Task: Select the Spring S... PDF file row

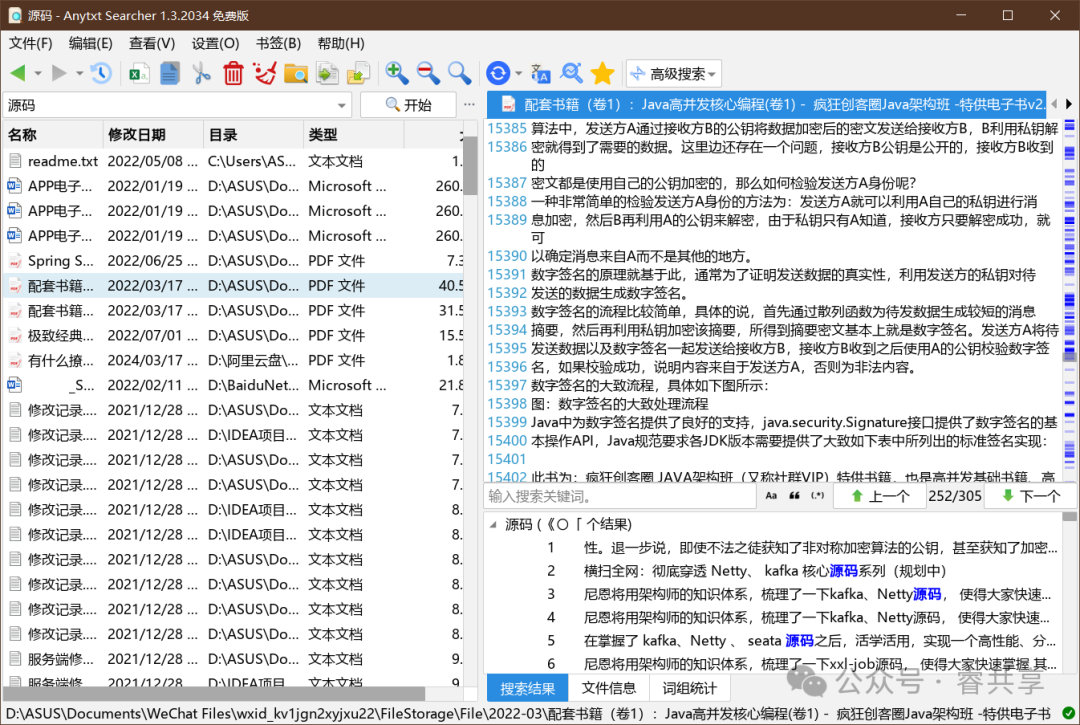Action: point(233,261)
